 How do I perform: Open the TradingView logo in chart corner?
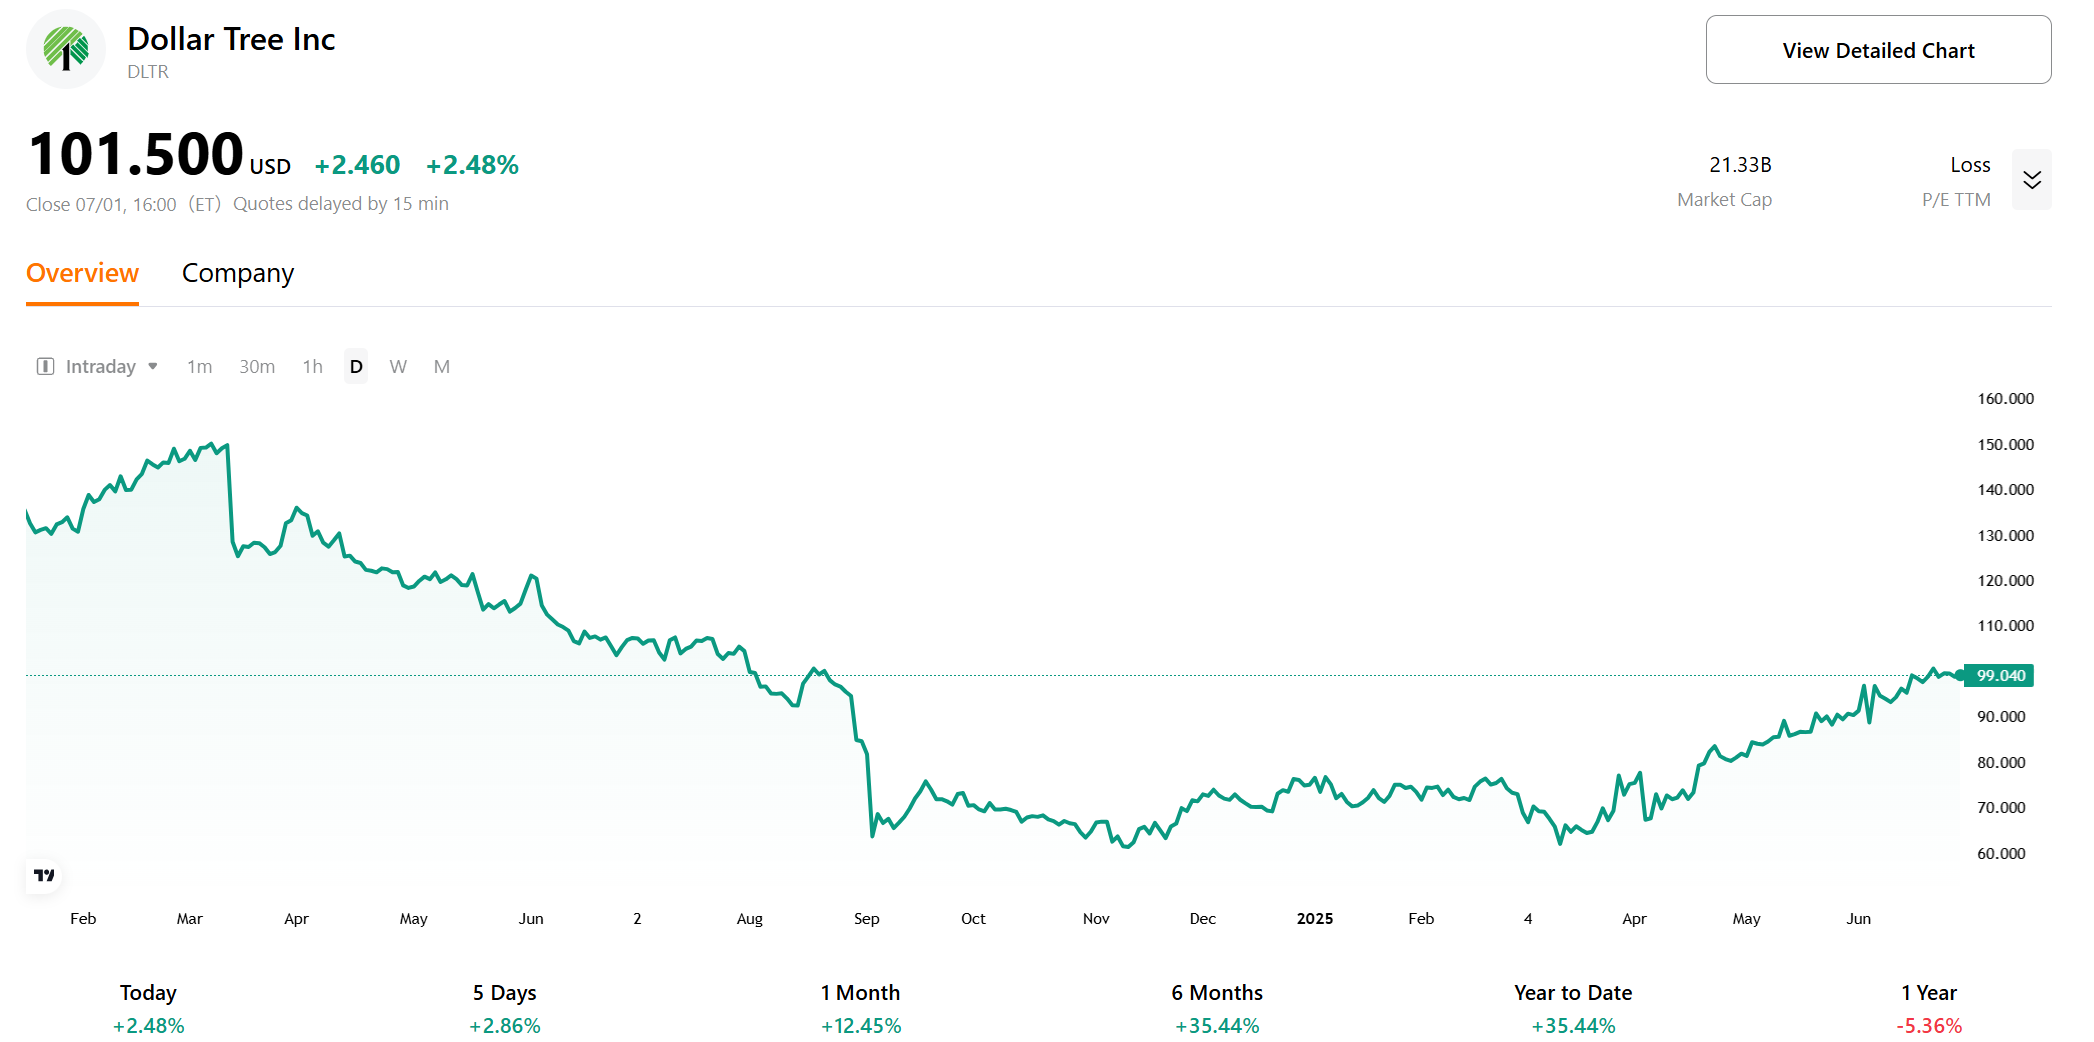(44, 874)
